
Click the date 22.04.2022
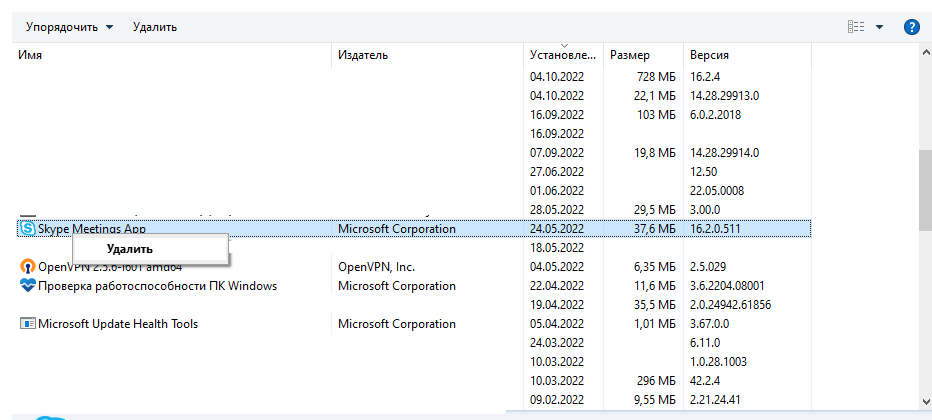(x=557, y=286)
